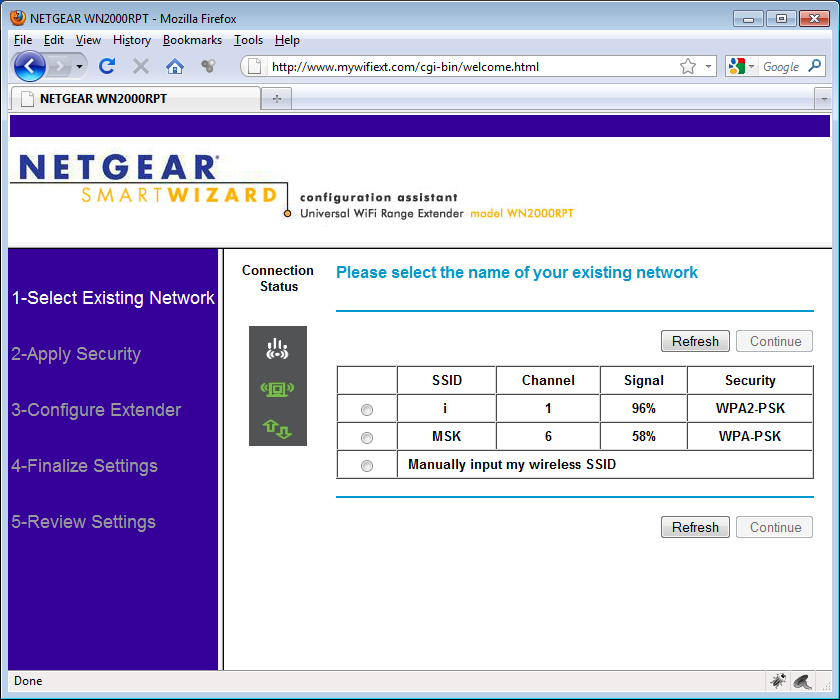Minimize the Firefox window
Image resolution: width=840 pixels, height=700 pixels.
coord(748,19)
